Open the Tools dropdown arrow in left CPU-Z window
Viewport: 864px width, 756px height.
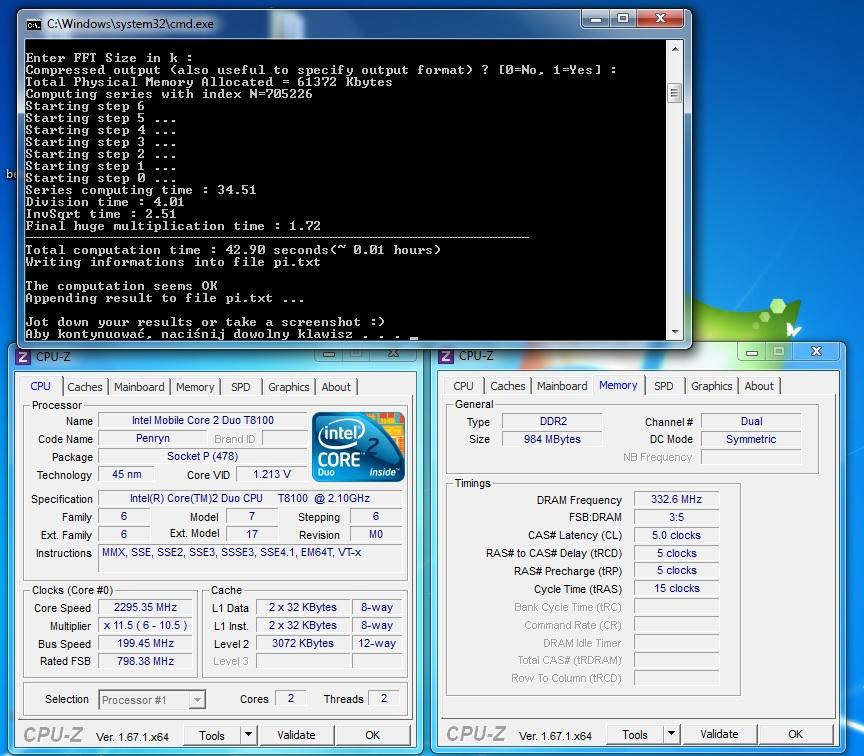coord(249,735)
